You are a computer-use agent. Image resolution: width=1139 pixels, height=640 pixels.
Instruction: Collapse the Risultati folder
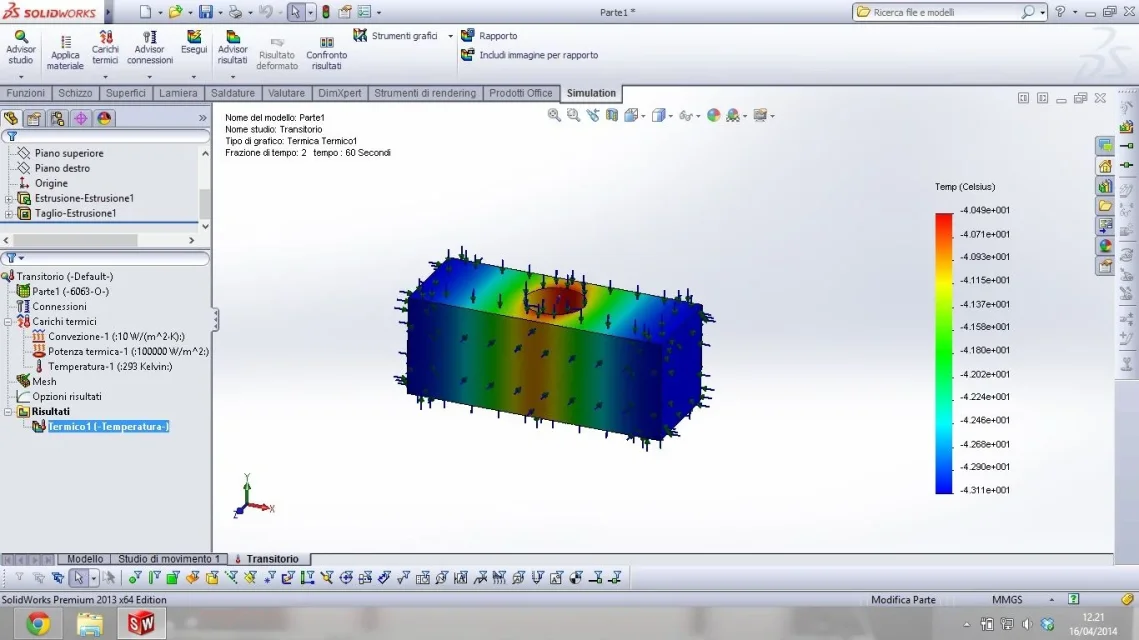click(8, 412)
